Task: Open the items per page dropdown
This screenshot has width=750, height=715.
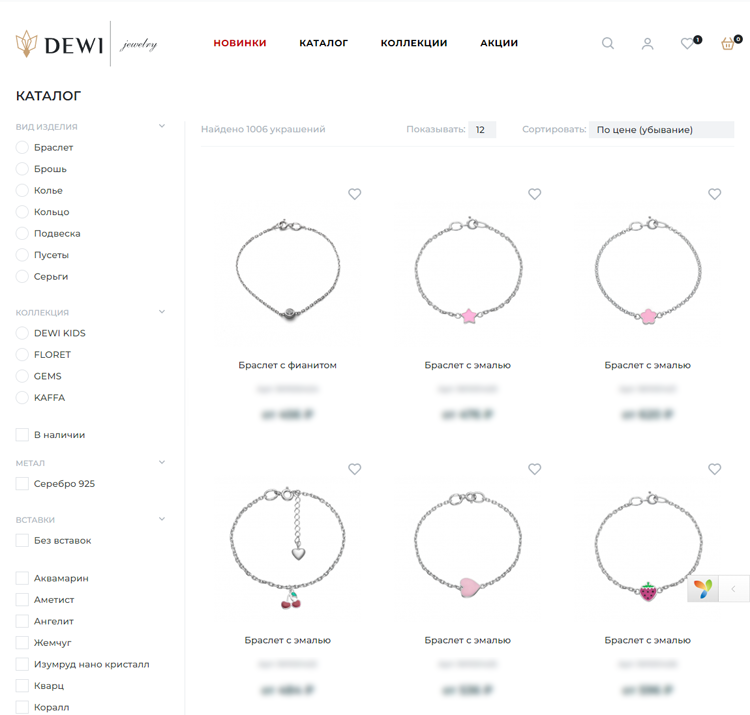Action: (481, 130)
